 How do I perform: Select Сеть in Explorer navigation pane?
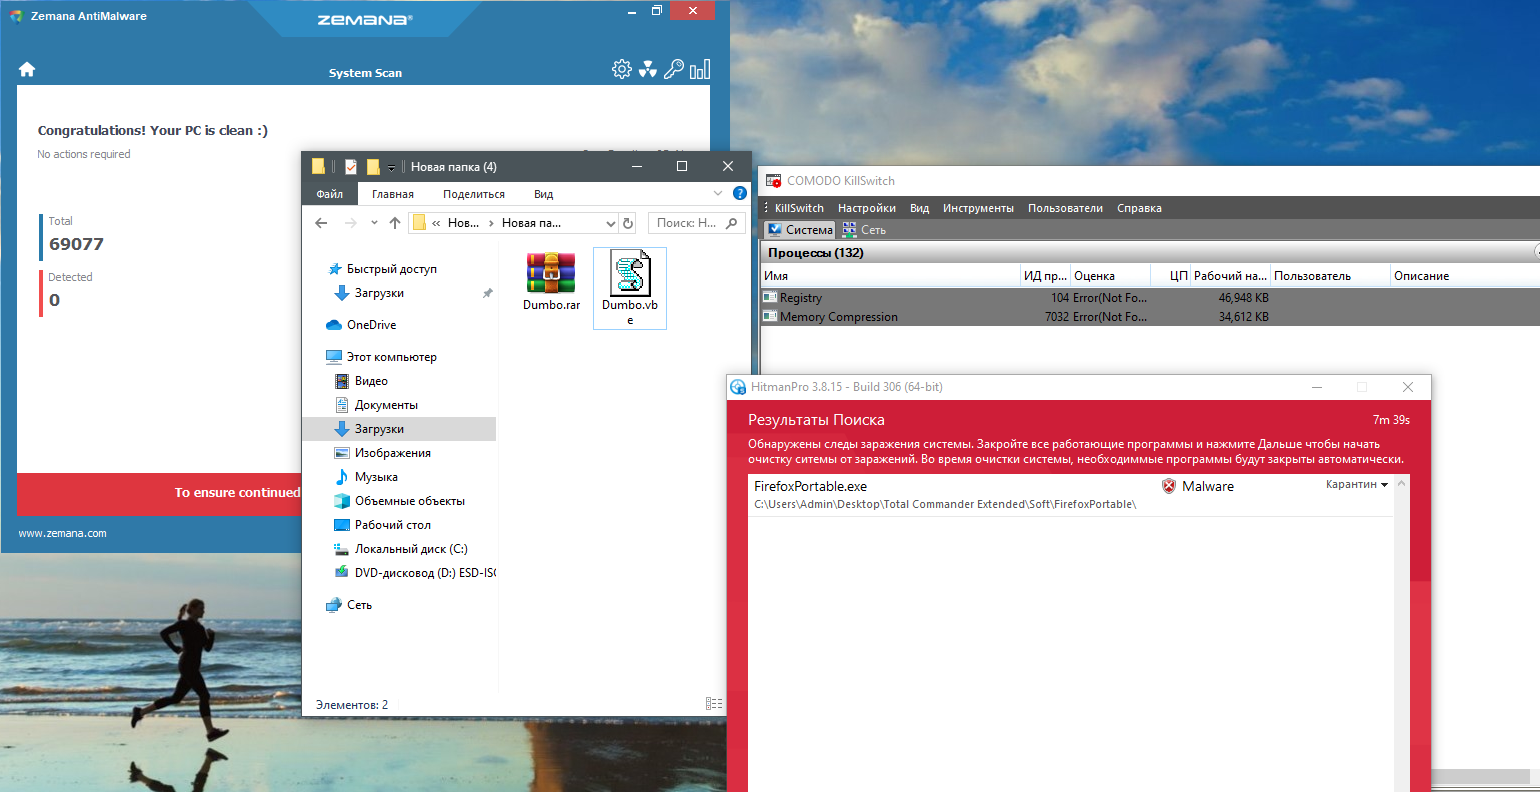[x=349, y=605]
